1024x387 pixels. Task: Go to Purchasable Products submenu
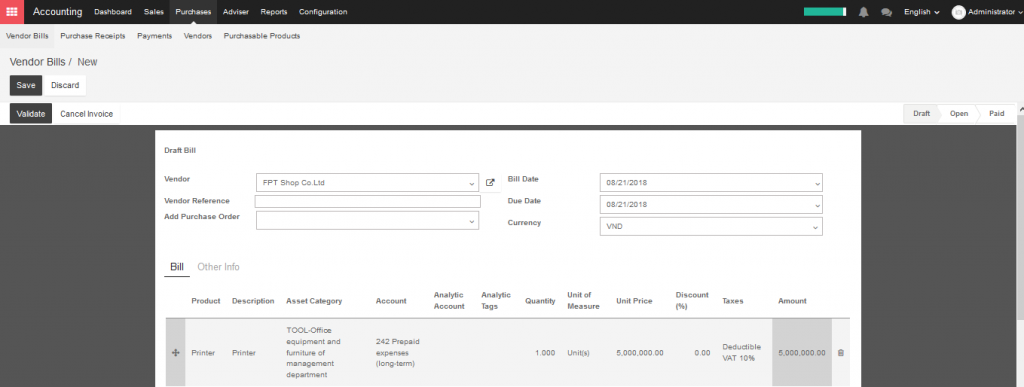click(262, 36)
